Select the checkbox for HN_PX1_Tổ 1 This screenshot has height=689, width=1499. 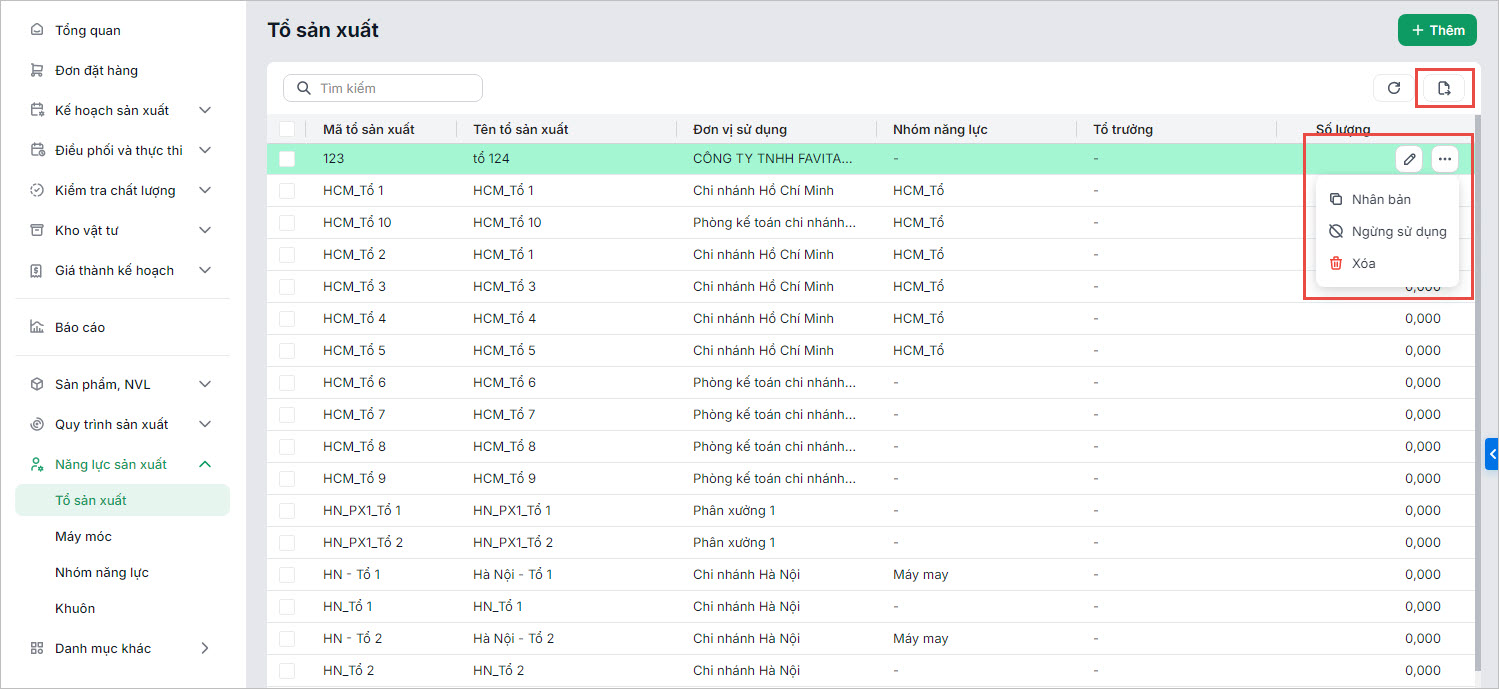(287, 511)
